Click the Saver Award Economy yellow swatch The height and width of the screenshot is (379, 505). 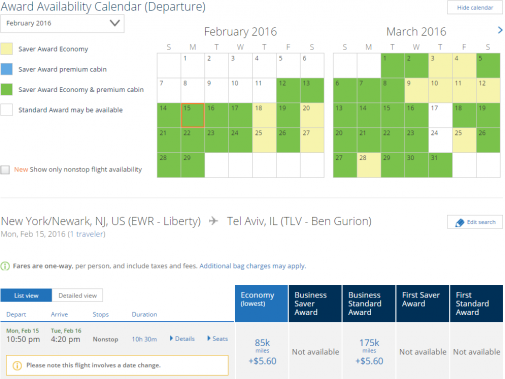[7, 49]
